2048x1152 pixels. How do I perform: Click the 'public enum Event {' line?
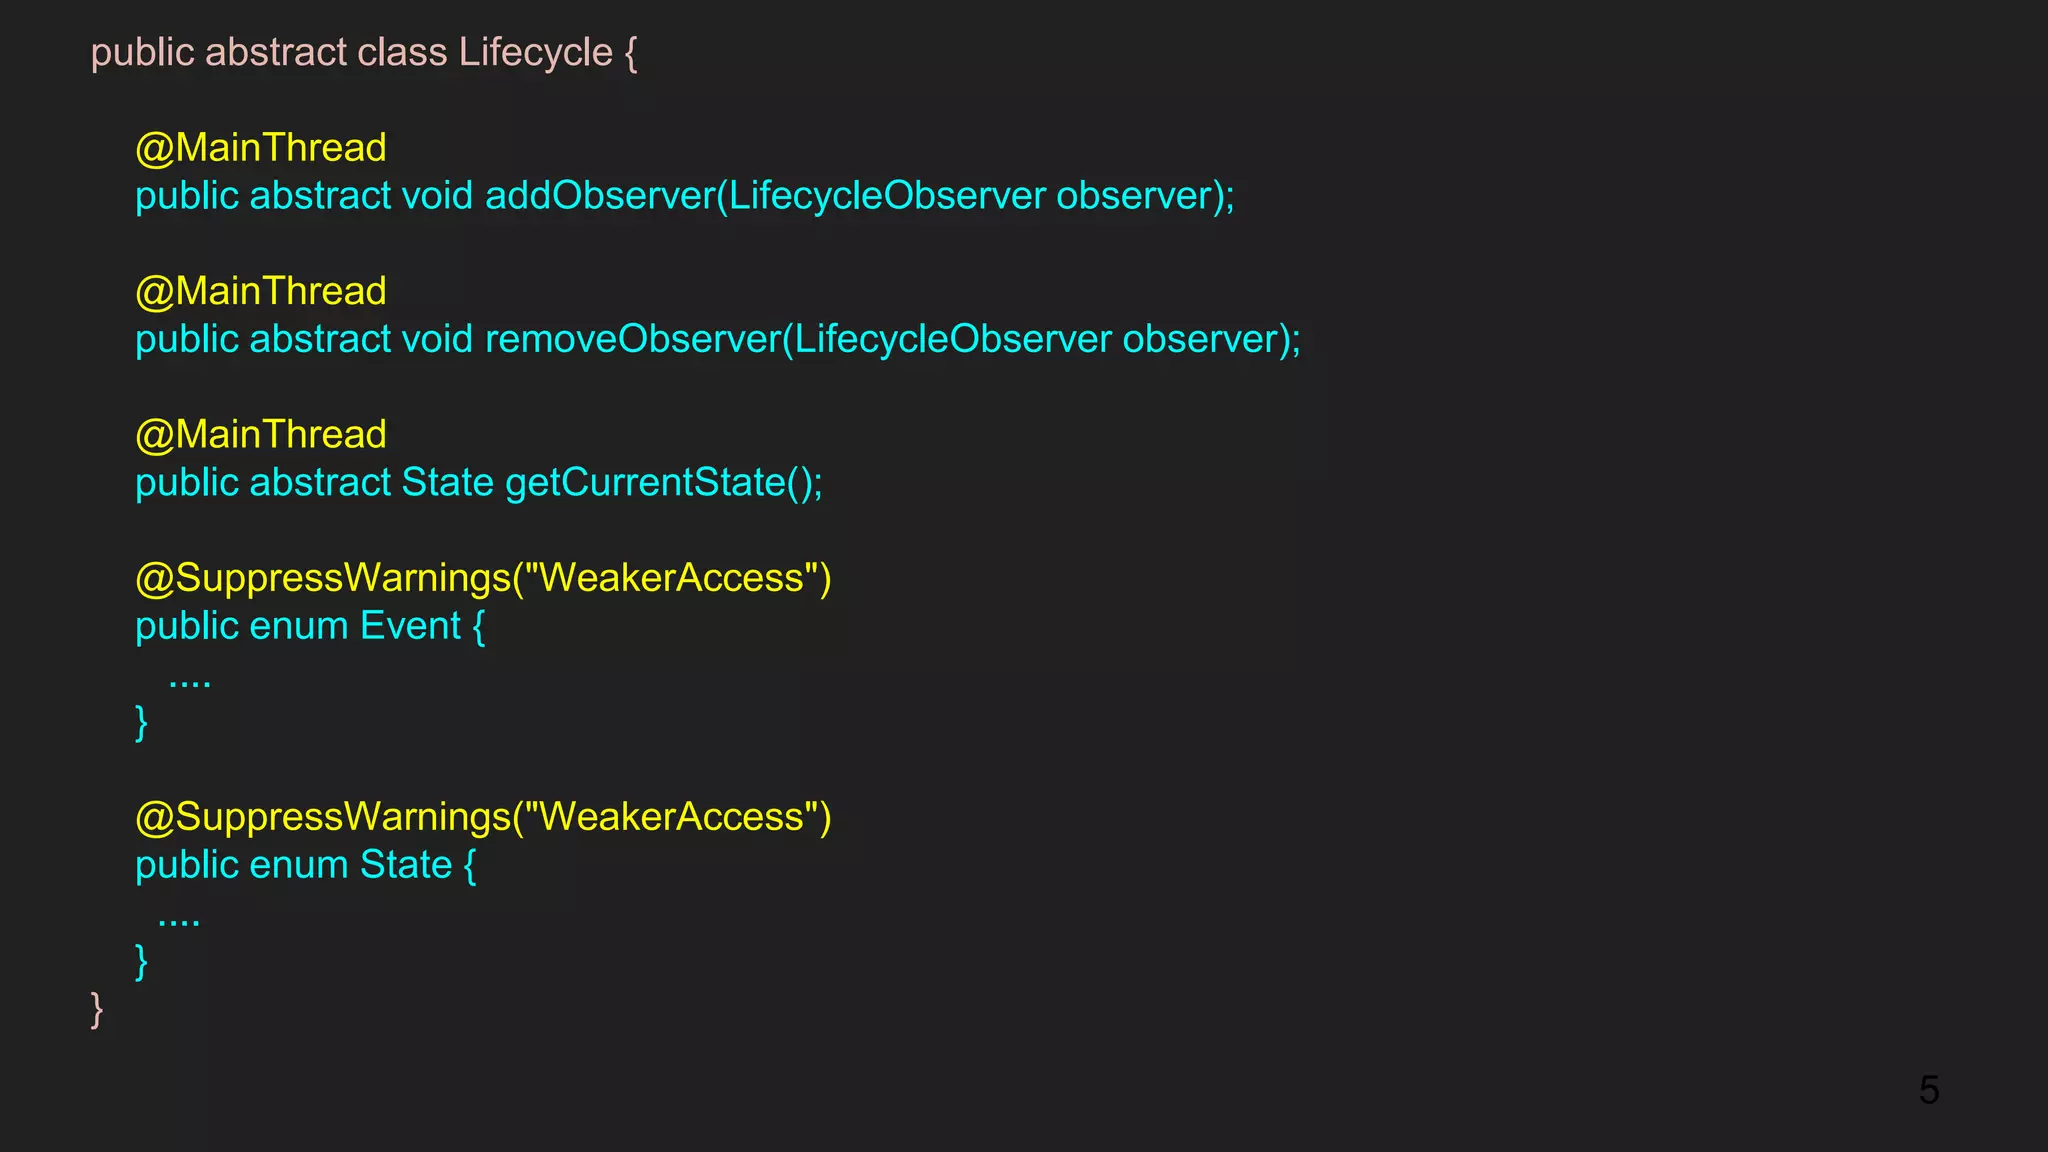[x=310, y=626]
